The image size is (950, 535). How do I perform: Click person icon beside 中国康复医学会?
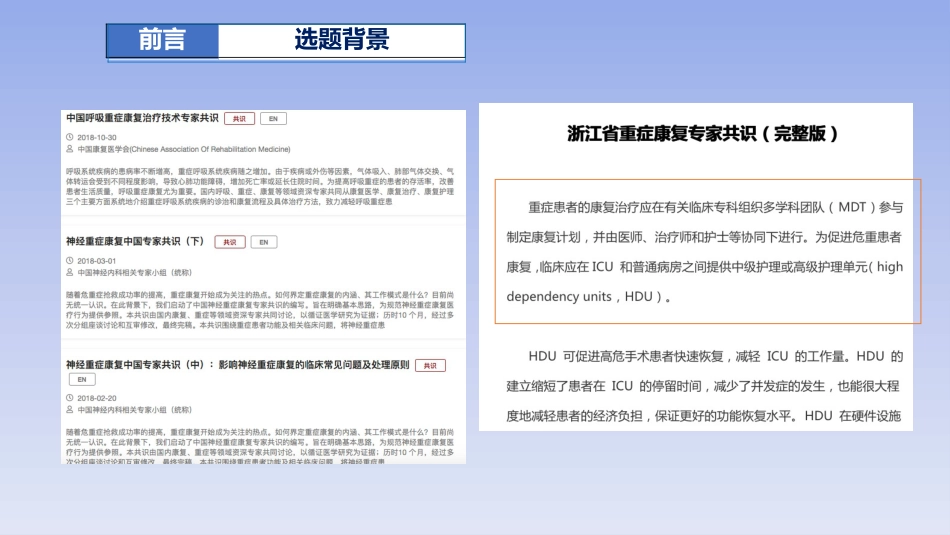click(x=70, y=149)
